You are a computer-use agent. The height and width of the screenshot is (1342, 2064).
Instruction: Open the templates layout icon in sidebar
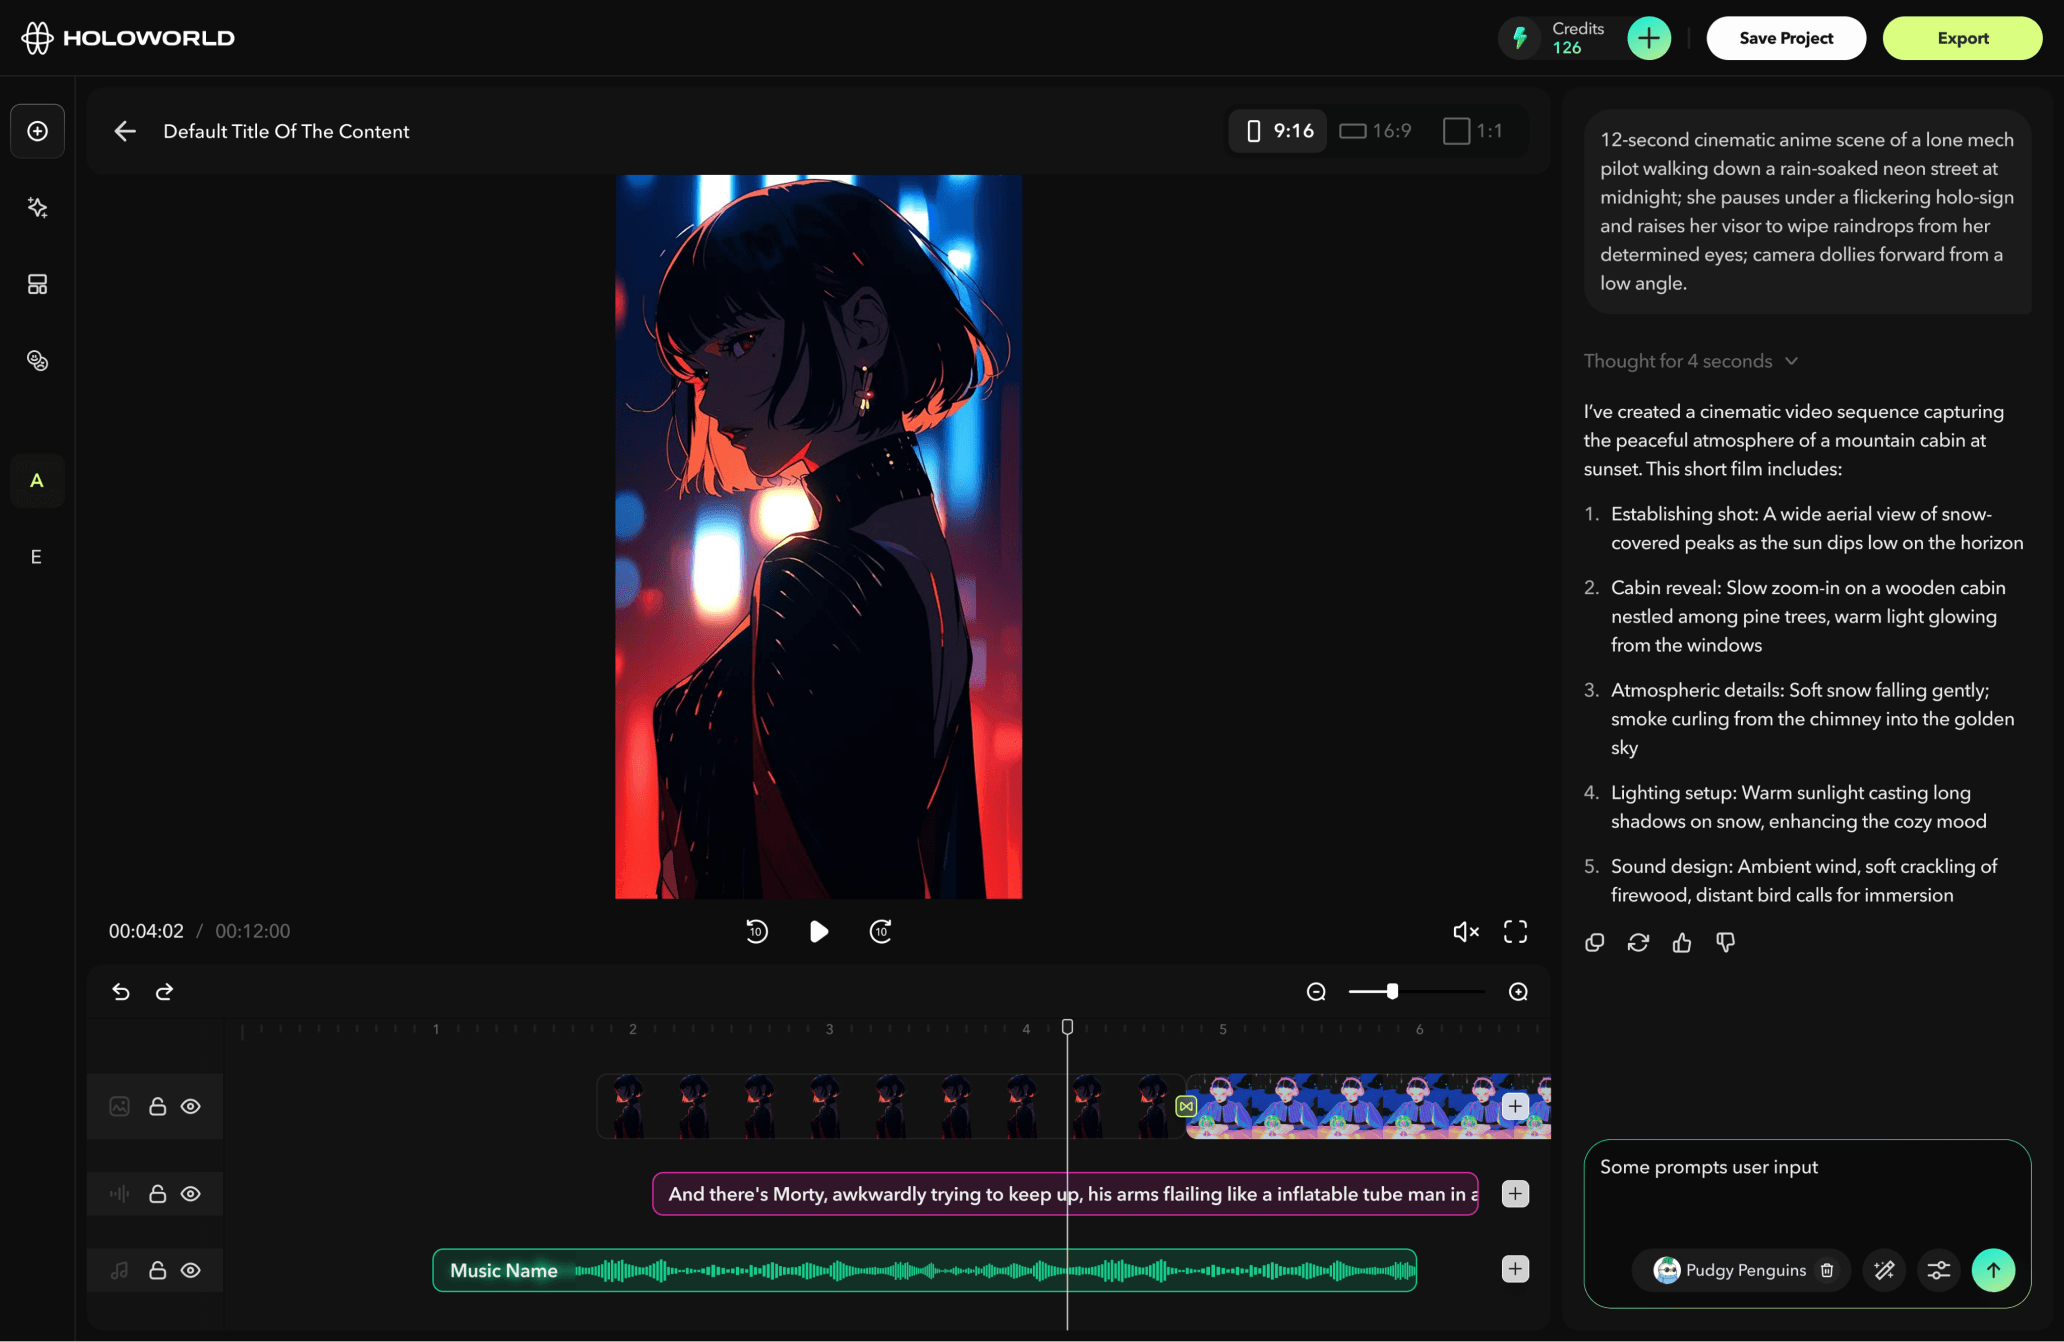38,284
